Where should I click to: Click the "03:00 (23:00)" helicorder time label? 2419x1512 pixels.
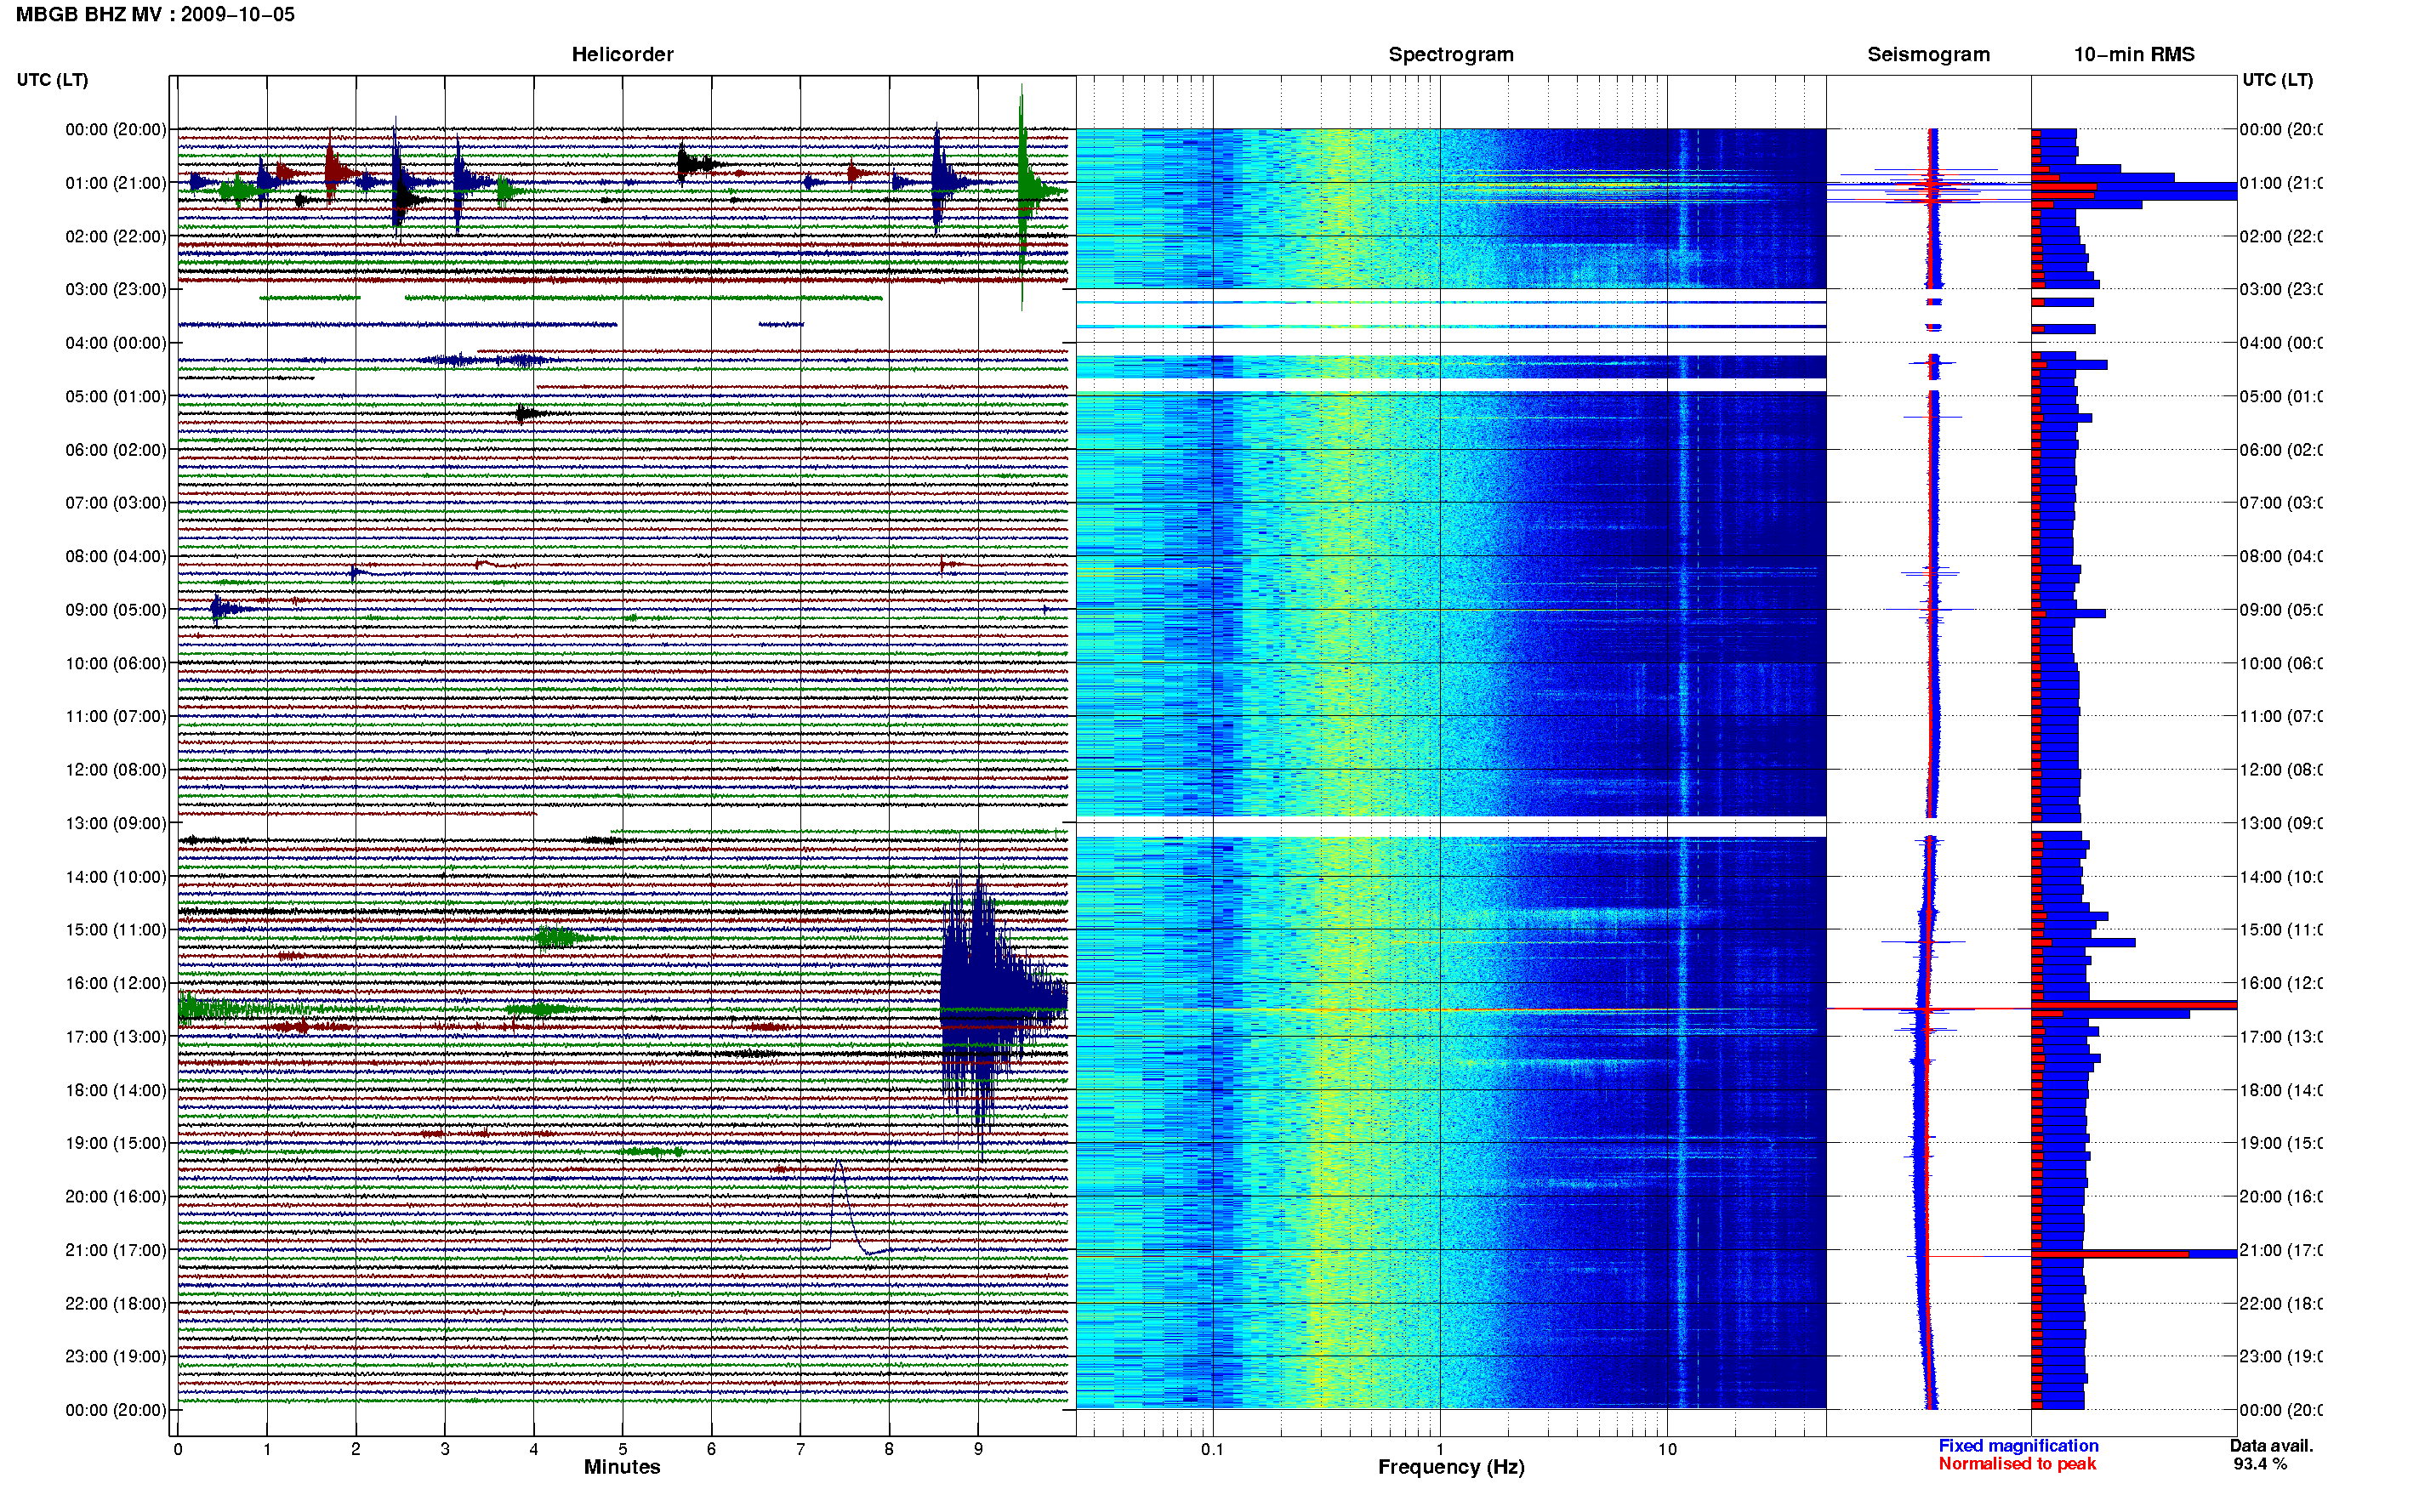point(116,289)
